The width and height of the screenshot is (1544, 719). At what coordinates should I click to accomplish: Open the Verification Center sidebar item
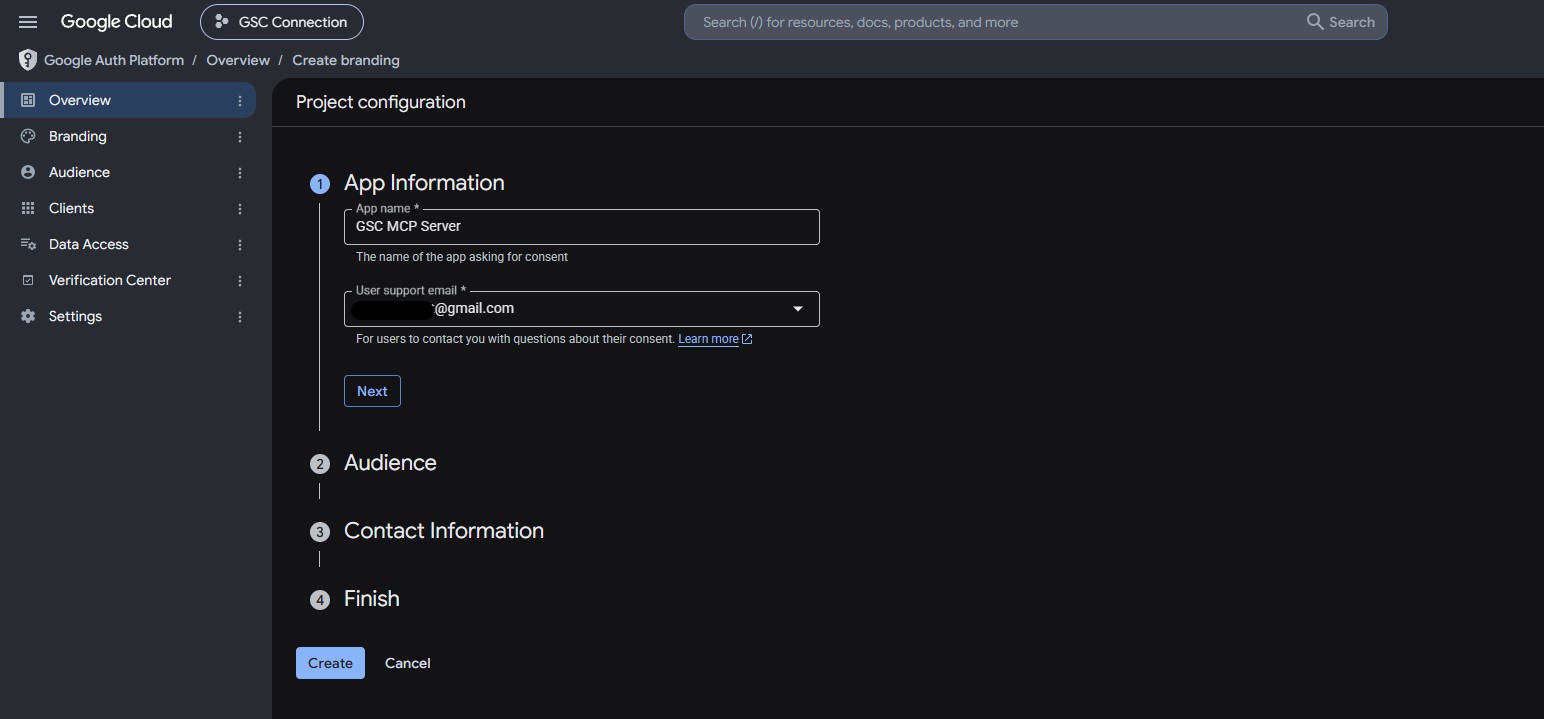tap(128, 280)
